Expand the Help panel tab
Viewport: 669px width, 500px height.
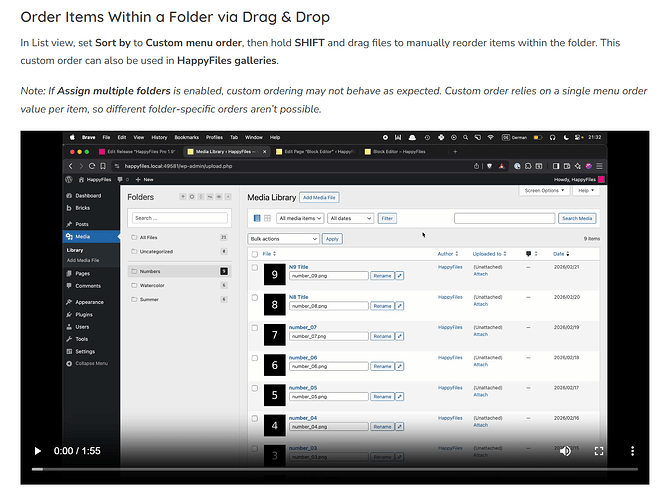(586, 191)
